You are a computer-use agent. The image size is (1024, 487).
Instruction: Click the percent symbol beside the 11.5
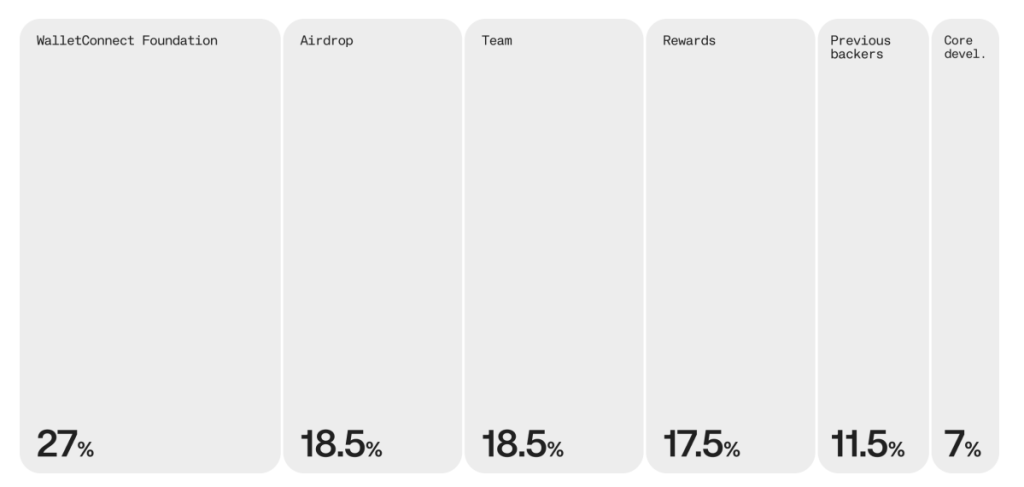(896, 449)
